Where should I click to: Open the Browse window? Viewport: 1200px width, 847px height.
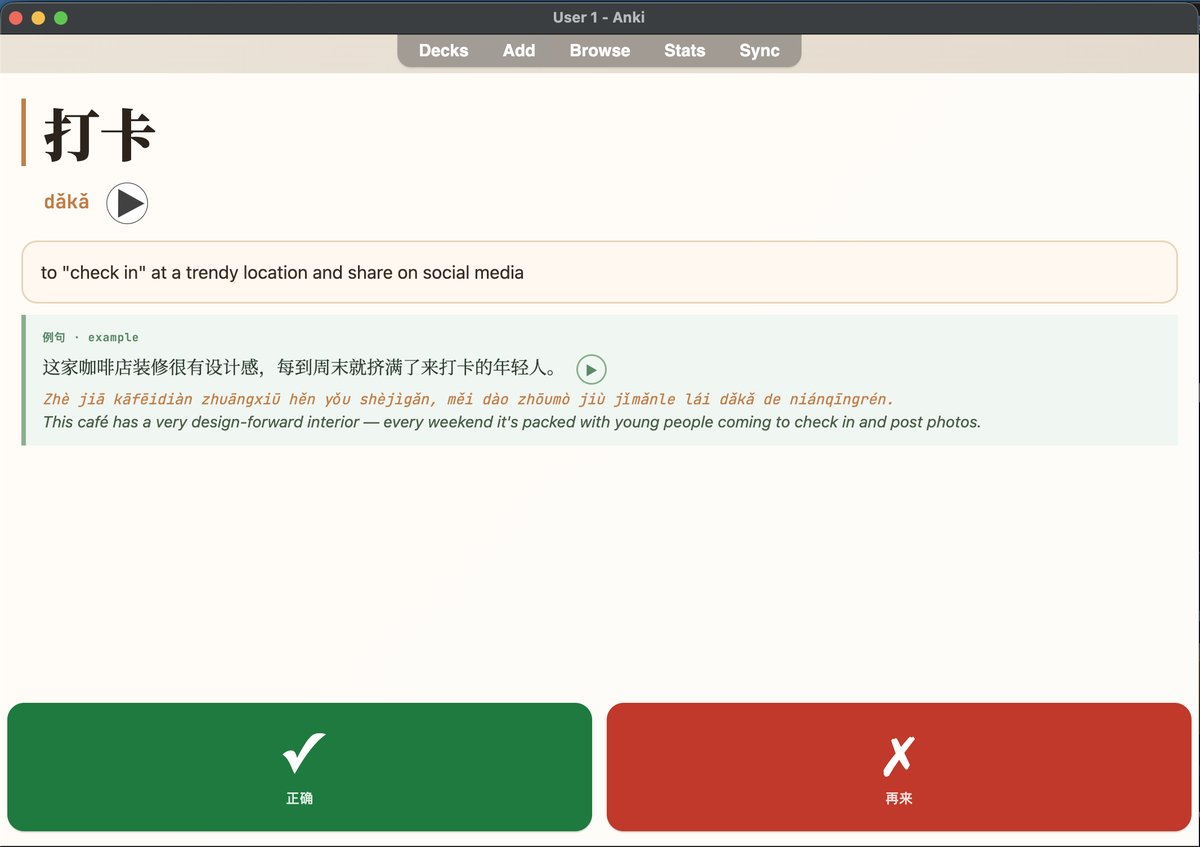(x=599, y=50)
